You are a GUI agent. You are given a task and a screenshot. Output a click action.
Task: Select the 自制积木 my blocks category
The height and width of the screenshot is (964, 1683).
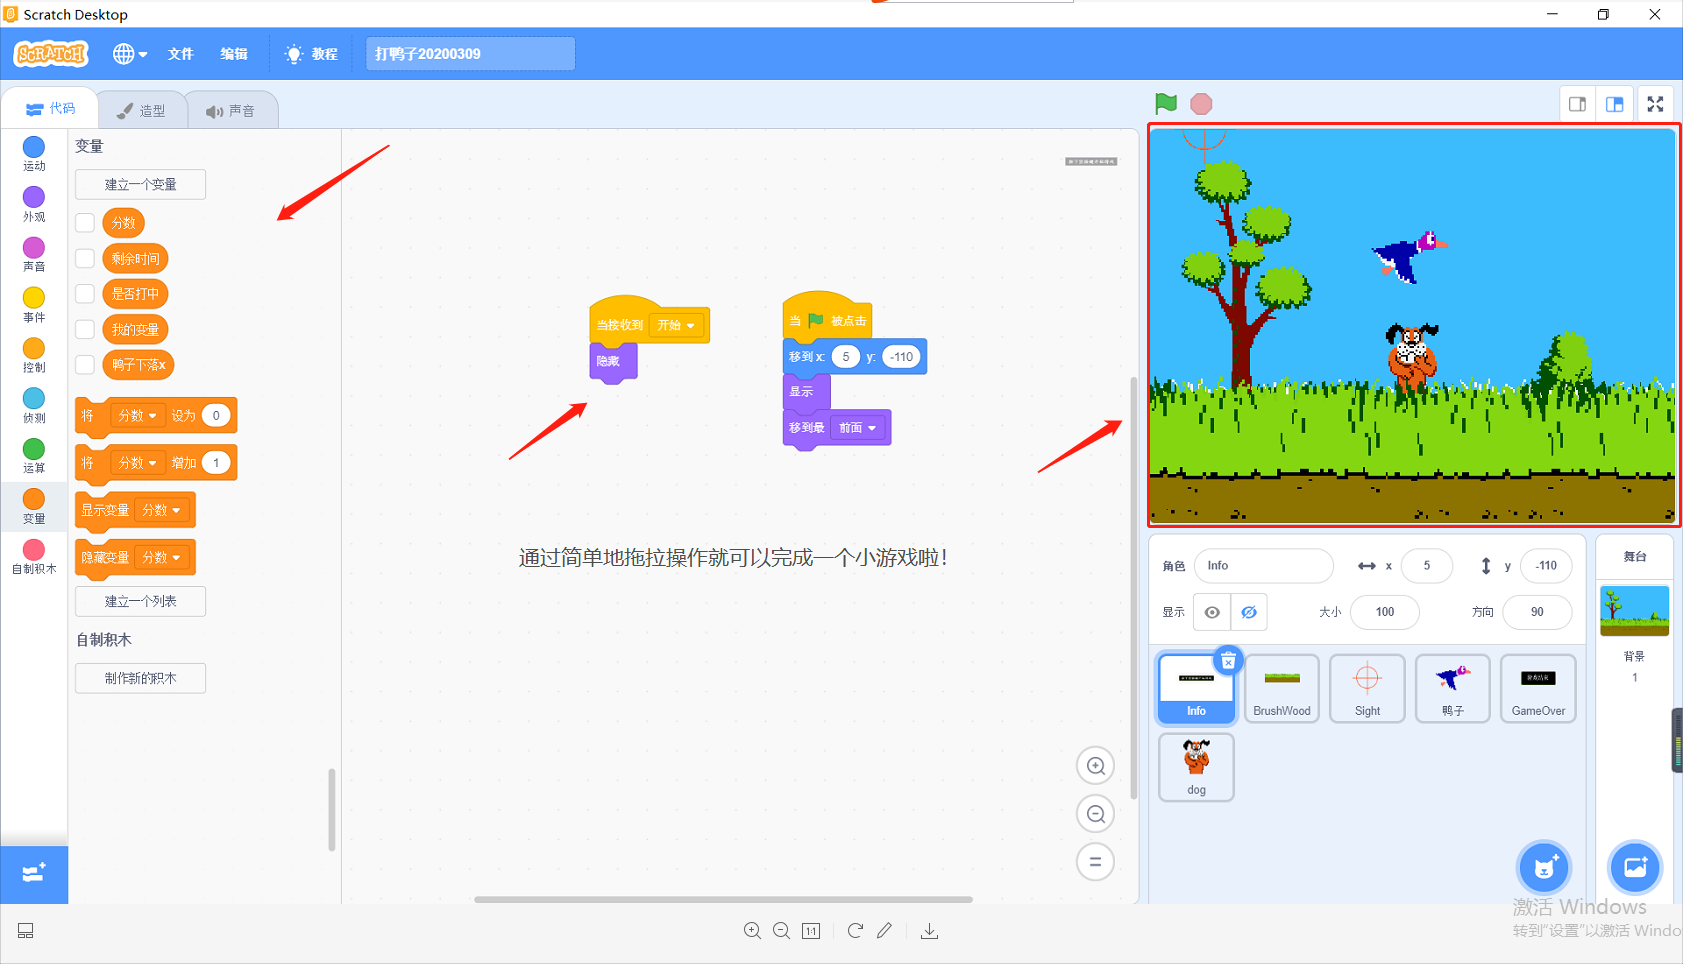click(x=34, y=557)
